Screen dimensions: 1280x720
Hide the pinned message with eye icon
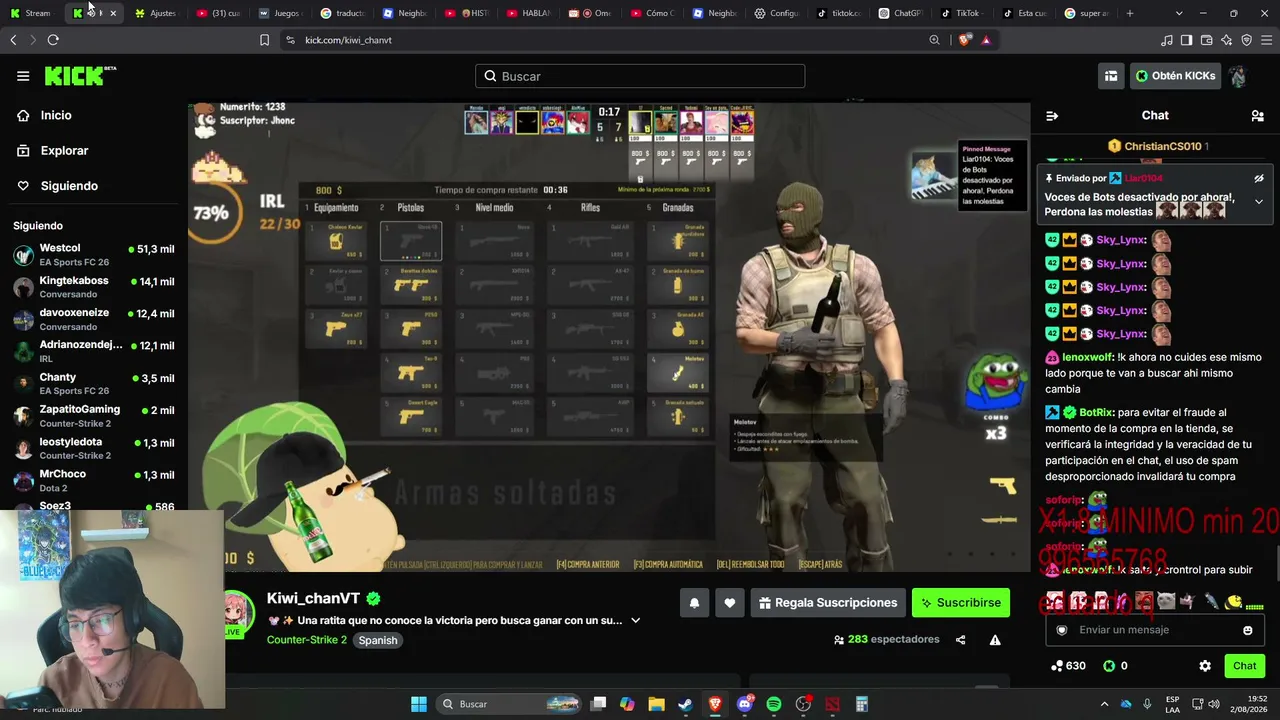(1259, 179)
